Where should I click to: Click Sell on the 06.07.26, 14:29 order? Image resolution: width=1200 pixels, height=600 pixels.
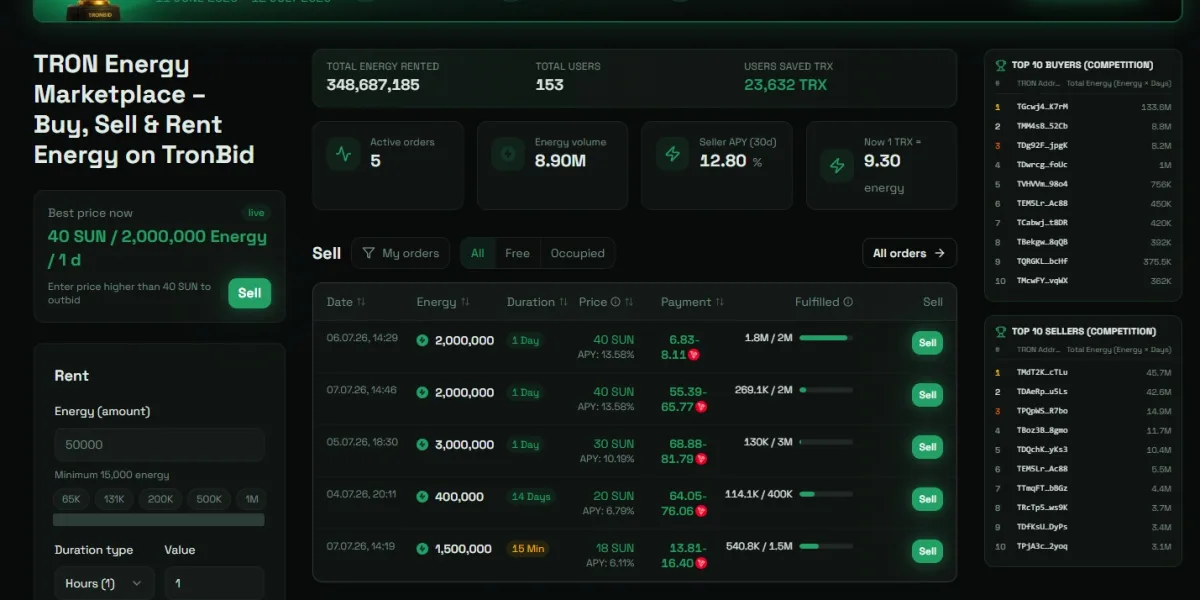[928, 343]
